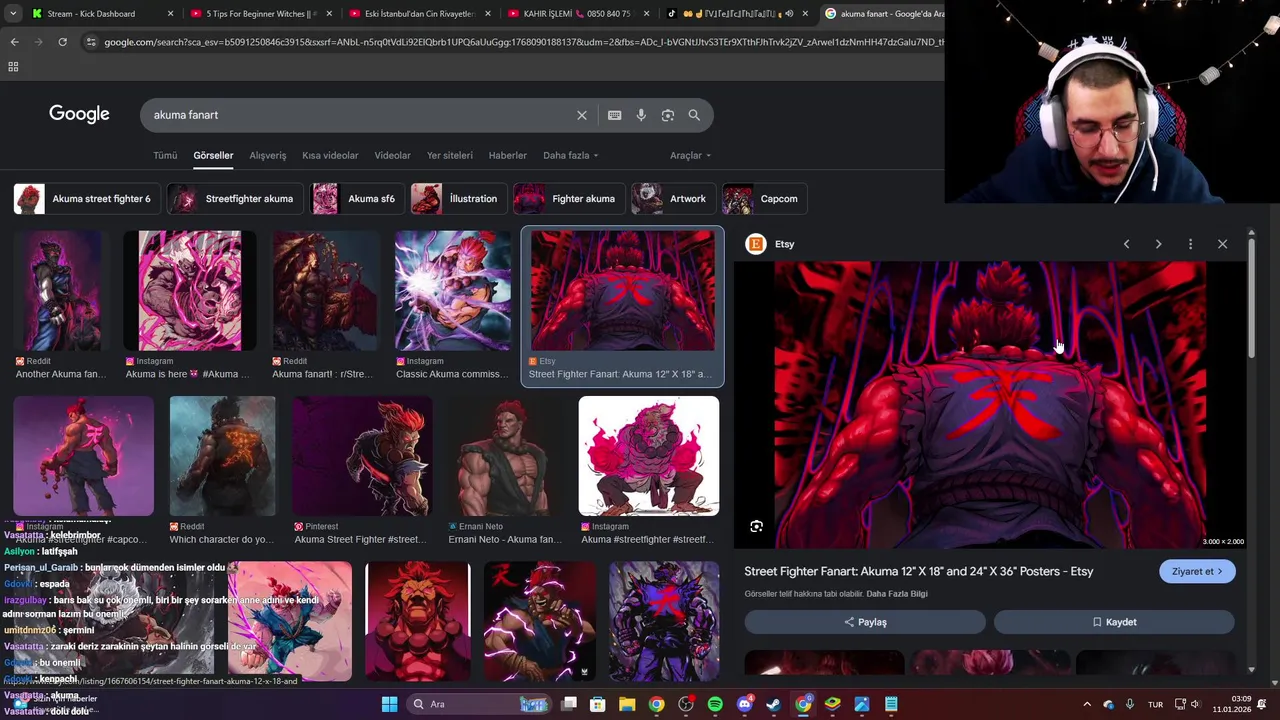1280x720 pixels.
Task: Select the Capcom filter chip
Action: coord(765,199)
